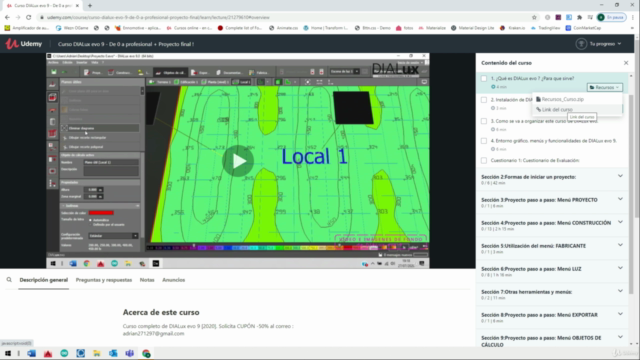Bookmark this page with the star icon
The width and height of the screenshot is (640, 360).
click(534, 17)
